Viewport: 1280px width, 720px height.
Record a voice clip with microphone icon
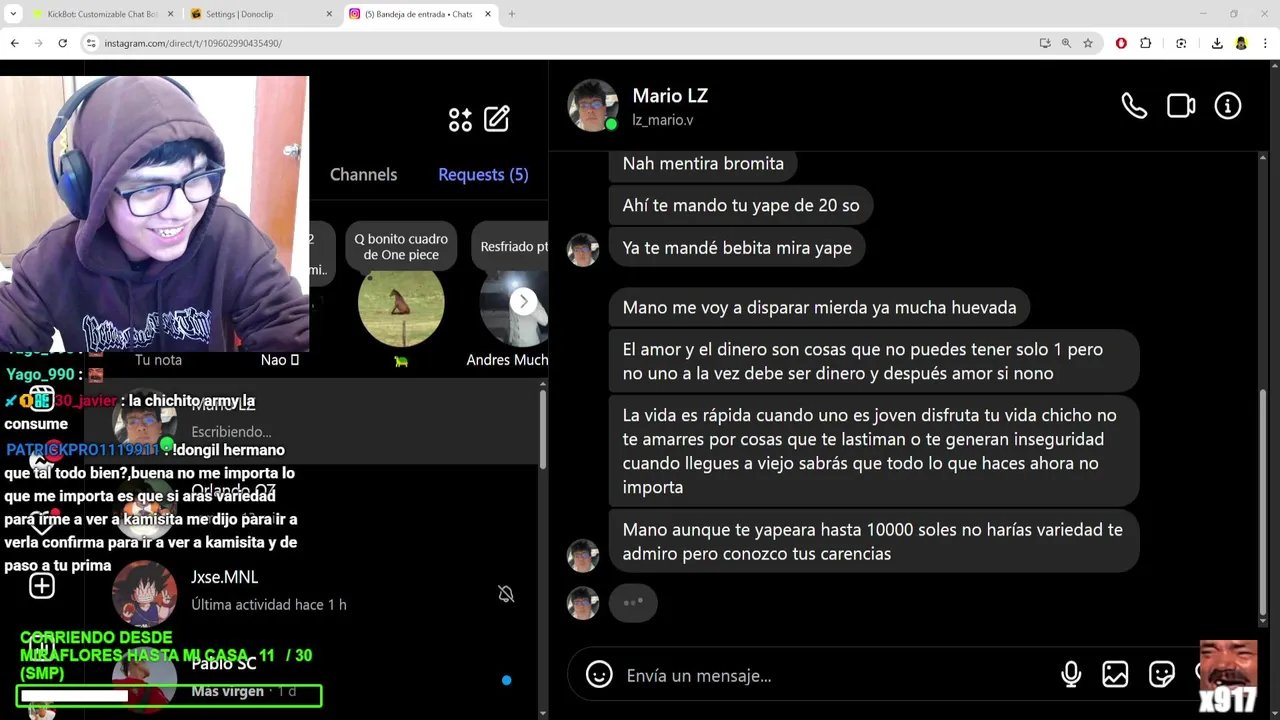click(1071, 675)
